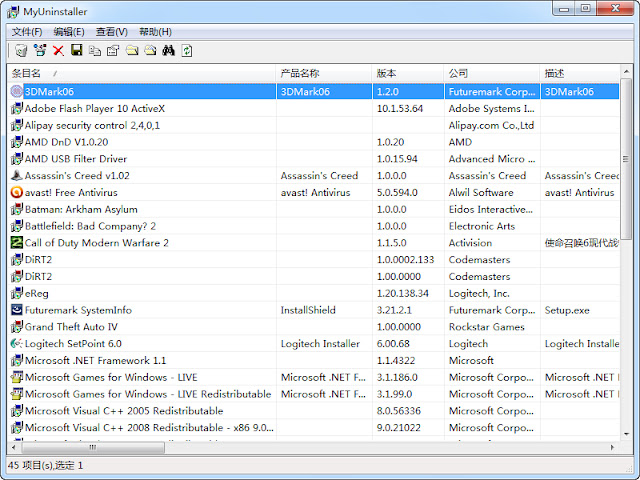Click the icon beside Microsoft Games for Windows - LIVE Redistributable
Viewport: 640px width, 480px height.
click(x=17, y=394)
